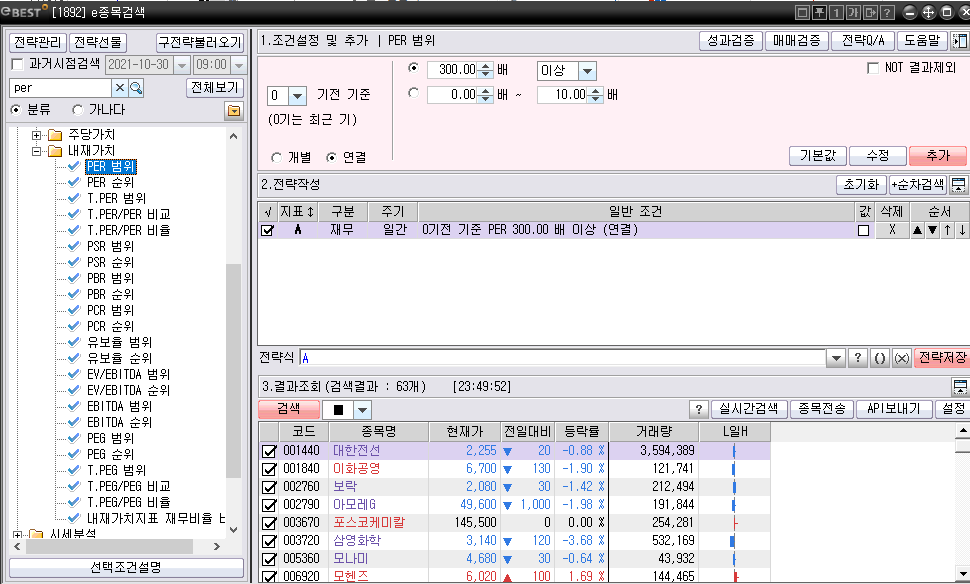Select 유보율 순위 in the tree

point(119,358)
